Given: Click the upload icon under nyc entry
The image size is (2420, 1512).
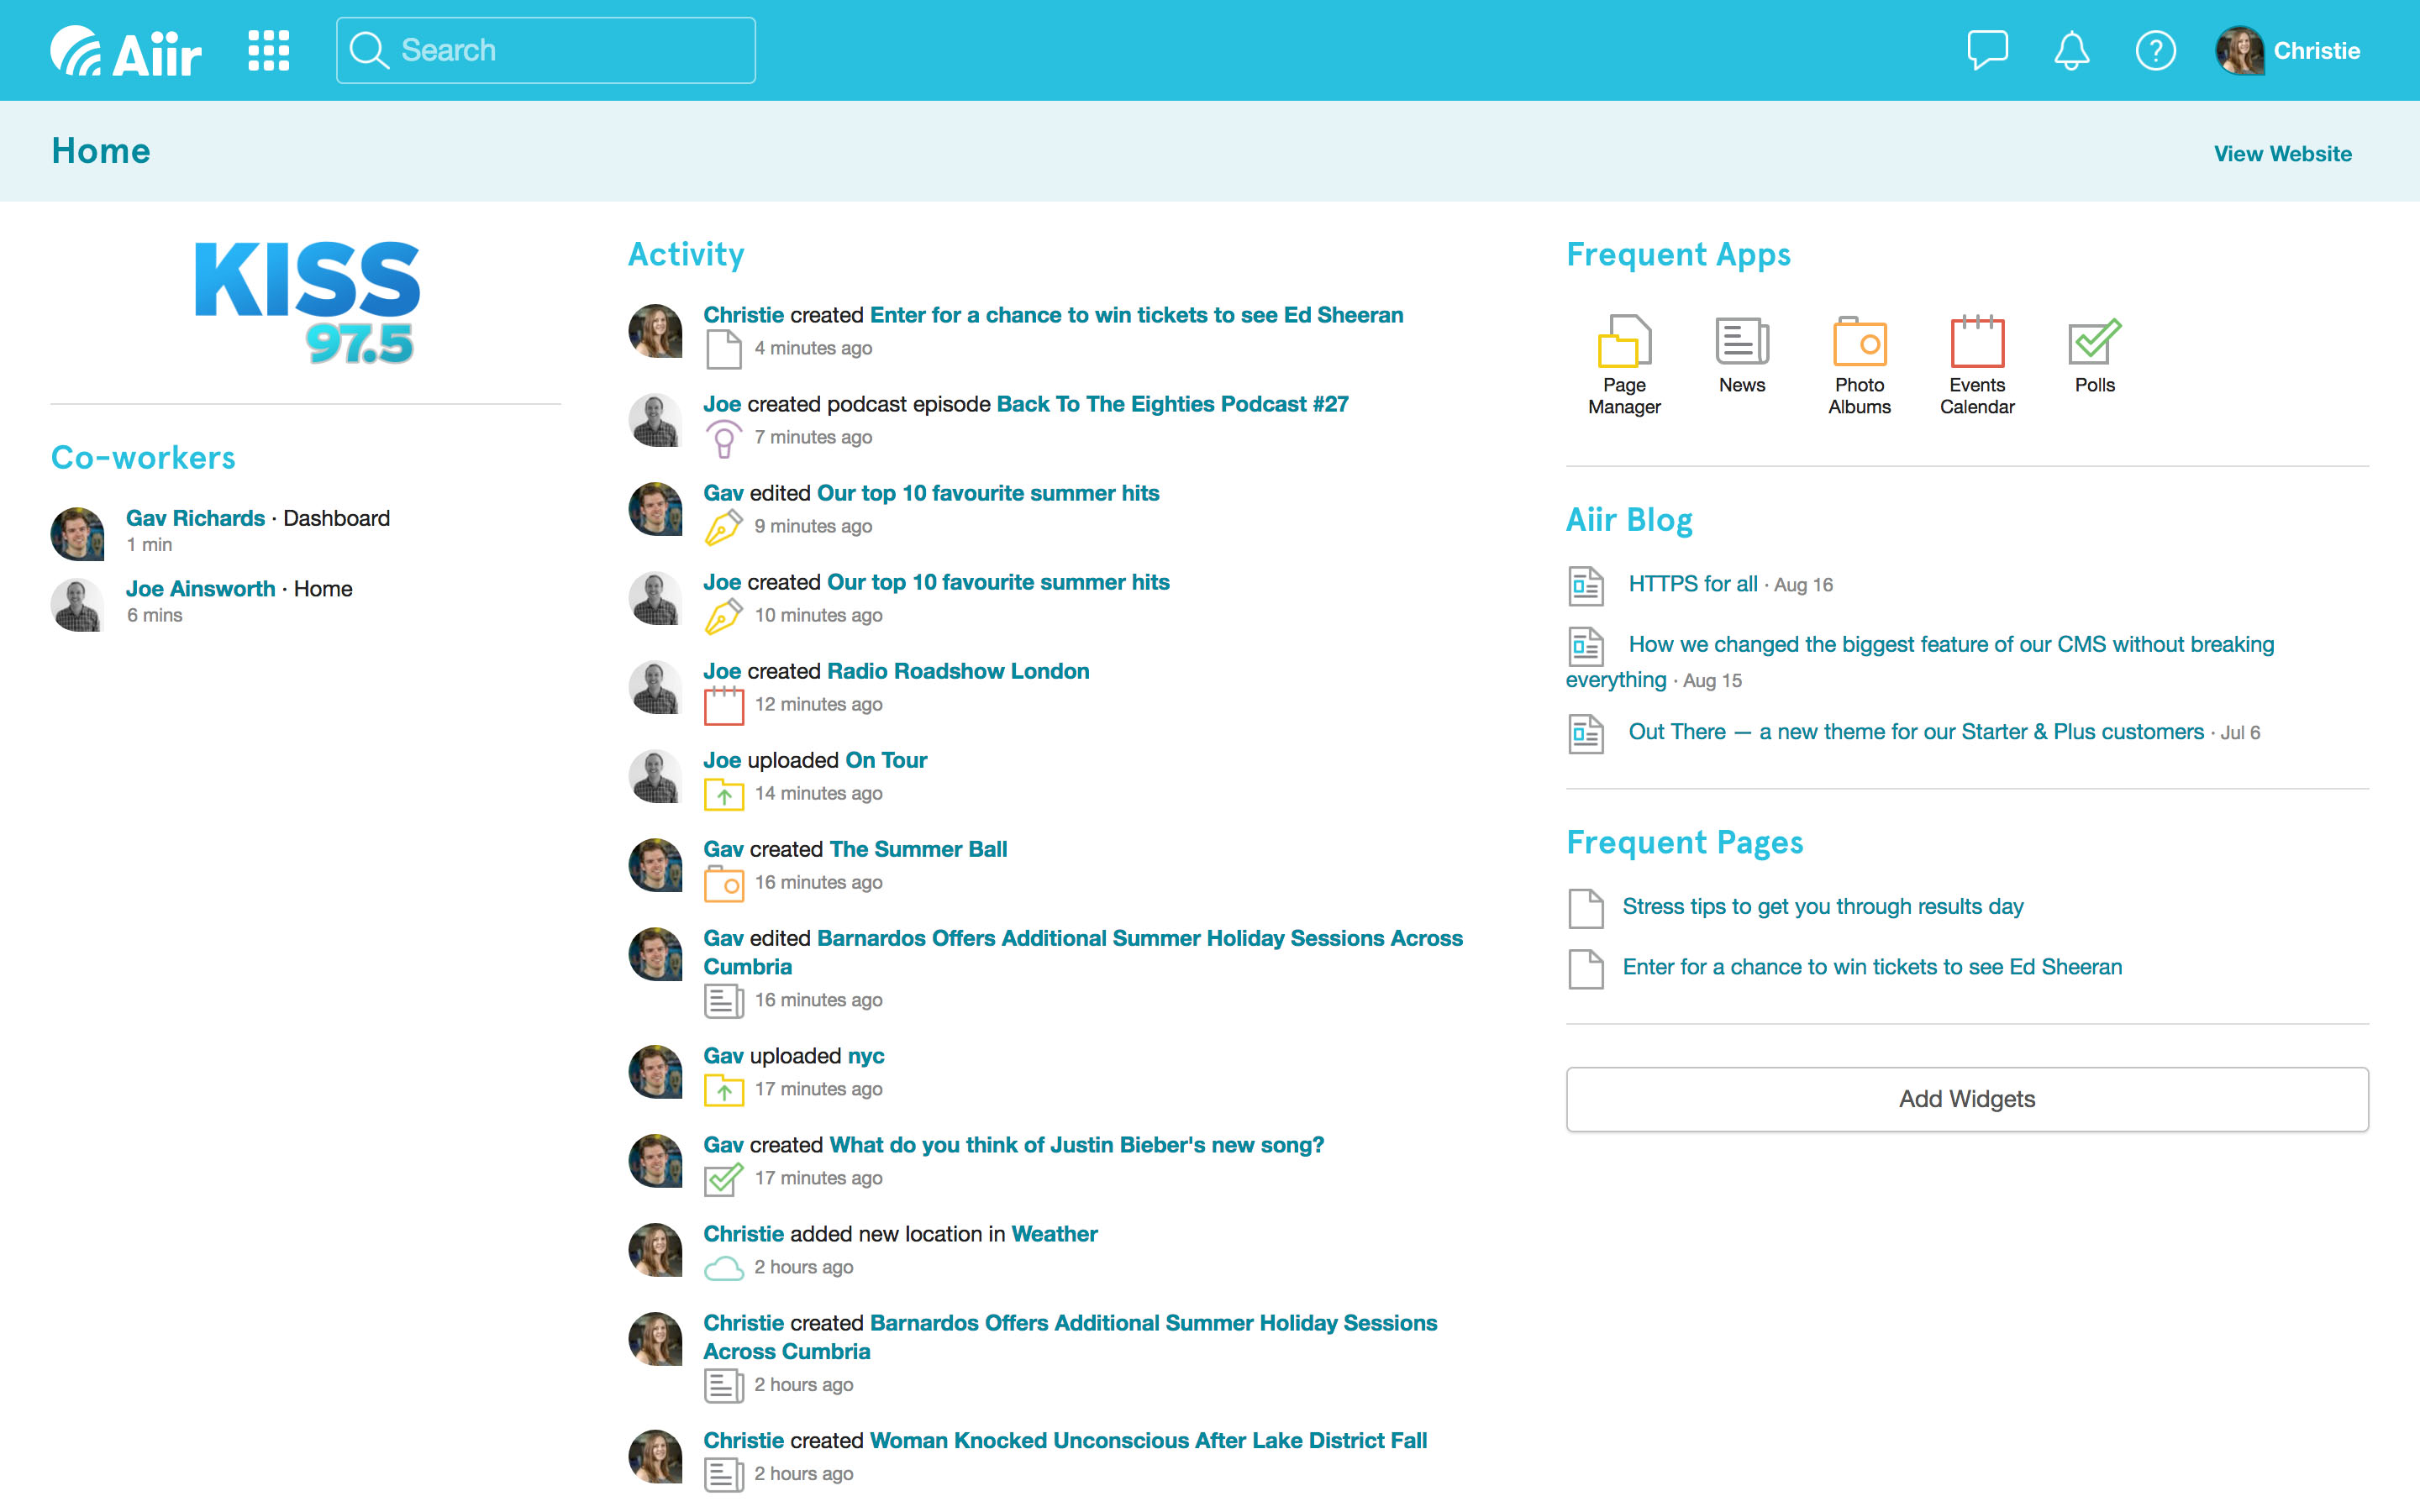Looking at the screenshot, I should click(724, 1090).
